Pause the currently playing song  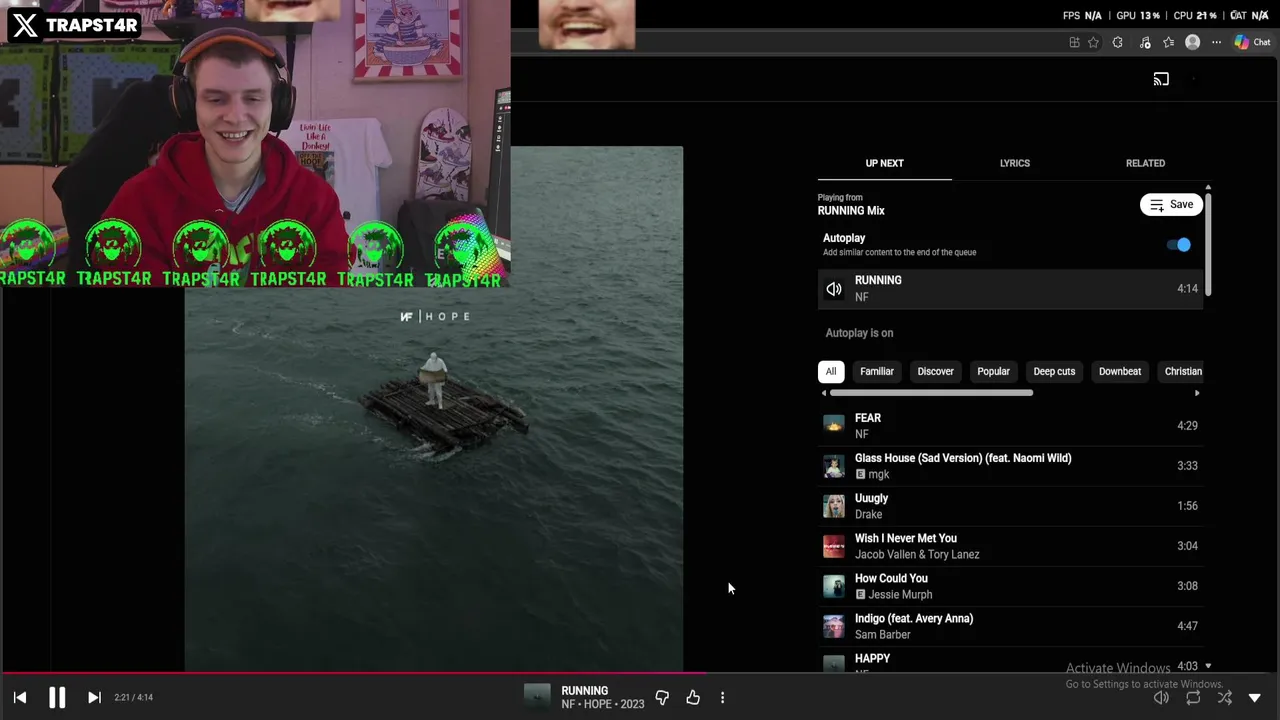[x=57, y=698]
